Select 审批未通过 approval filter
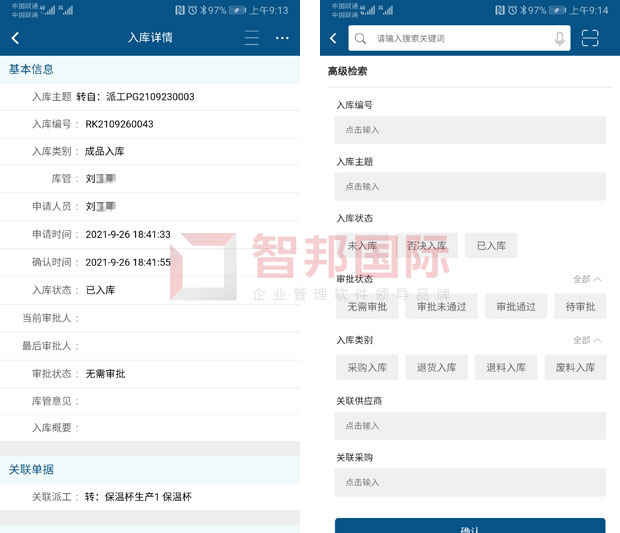 pyautogui.click(x=441, y=306)
